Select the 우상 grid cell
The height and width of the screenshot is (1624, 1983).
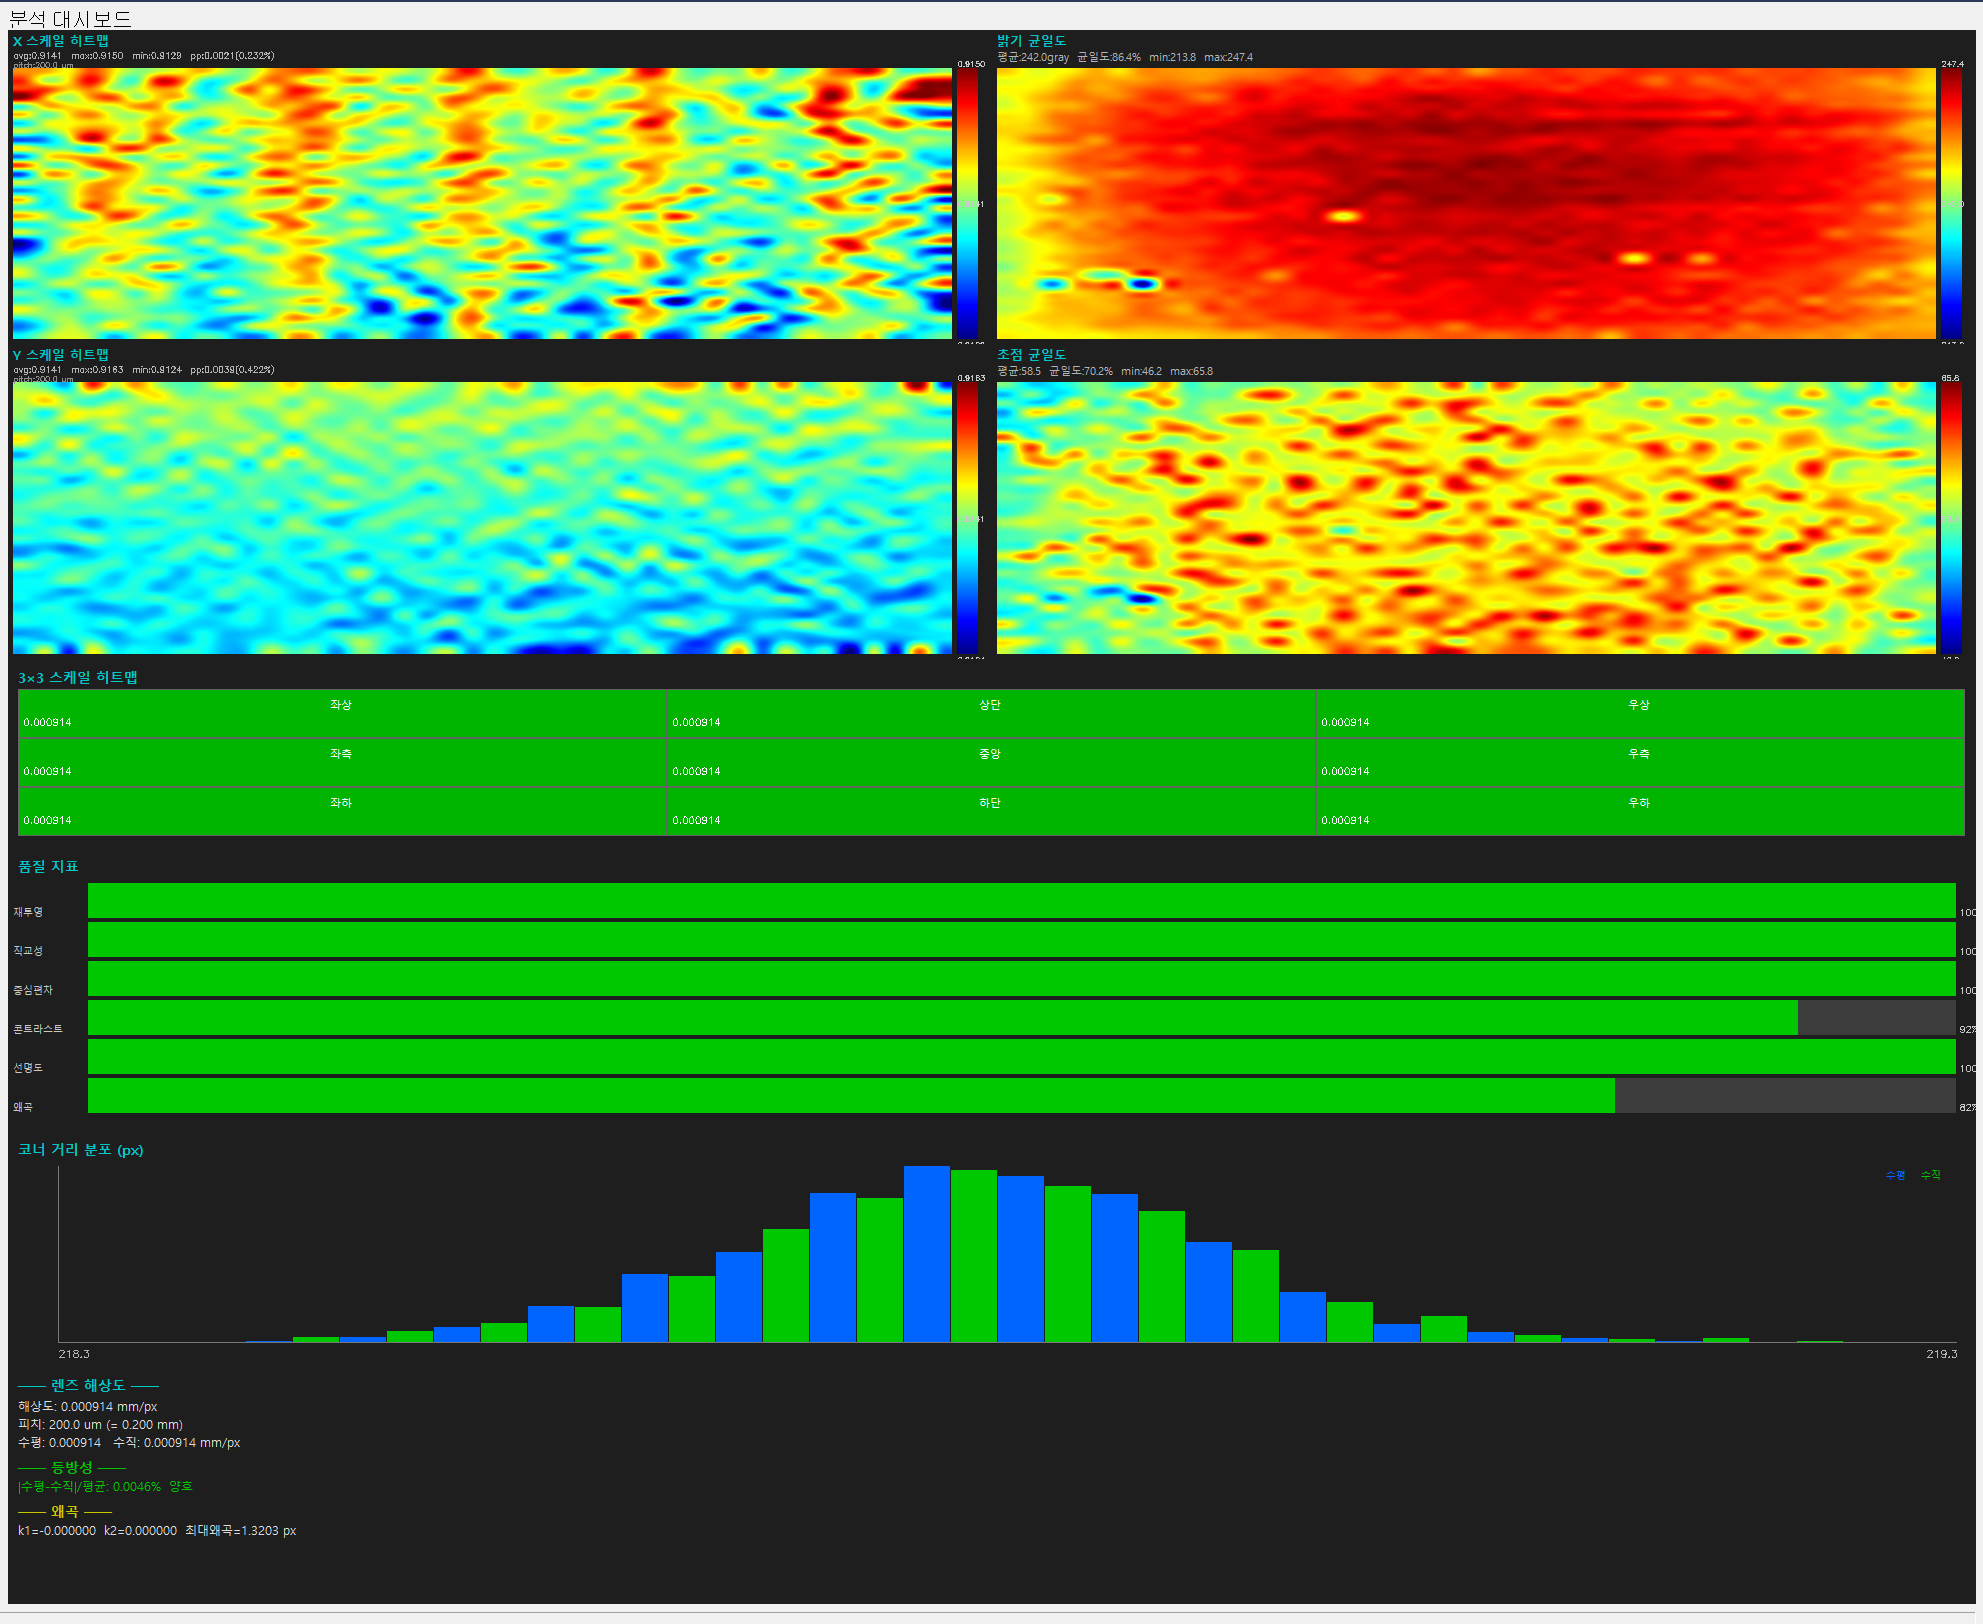(x=1640, y=713)
